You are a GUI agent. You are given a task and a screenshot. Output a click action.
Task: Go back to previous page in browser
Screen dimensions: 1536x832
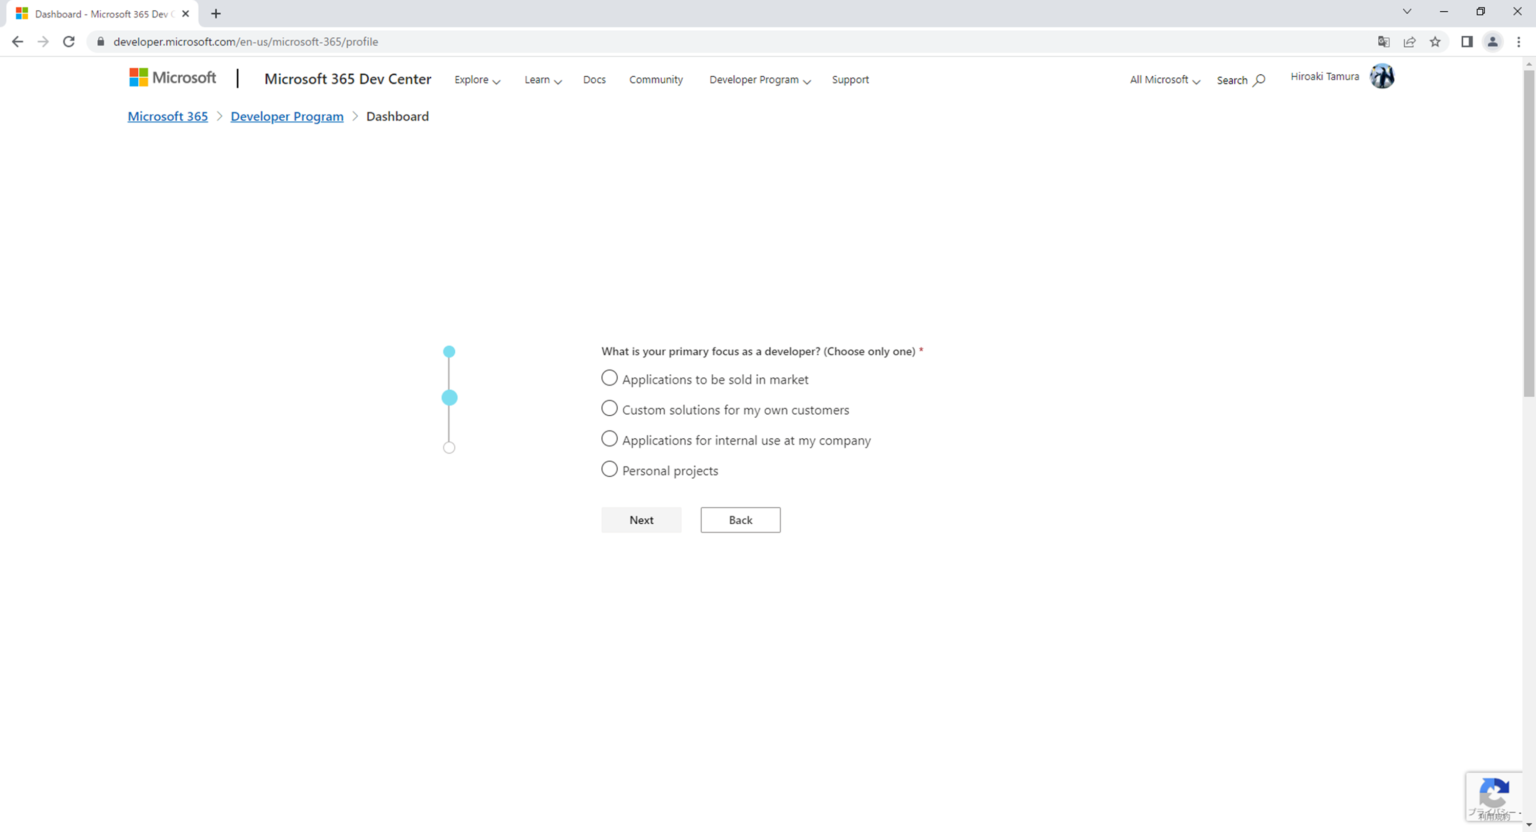coord(17,42)
